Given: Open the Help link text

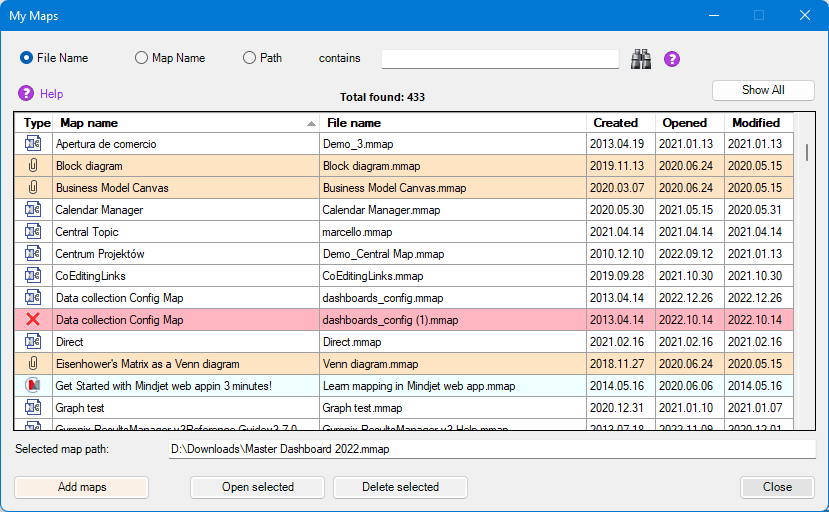Looking at the screenshot, I should pos(51,94).
